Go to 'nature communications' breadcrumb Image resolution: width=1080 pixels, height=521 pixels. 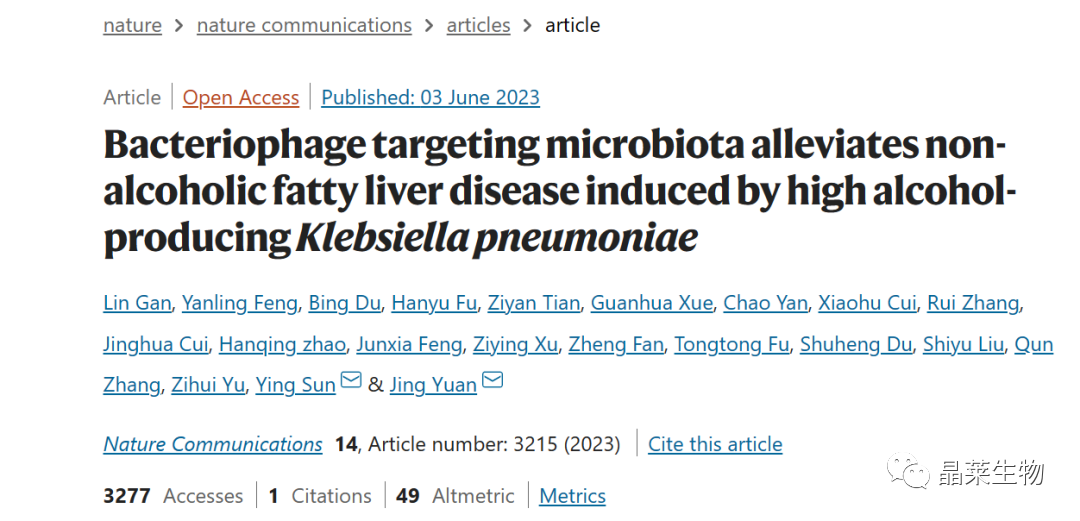coord(304,26)
